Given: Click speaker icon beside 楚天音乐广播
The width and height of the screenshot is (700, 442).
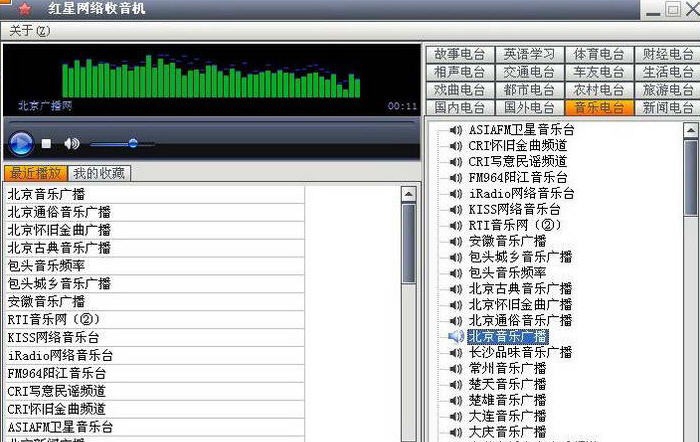Looking at the screenshot, I should (455, 385).
